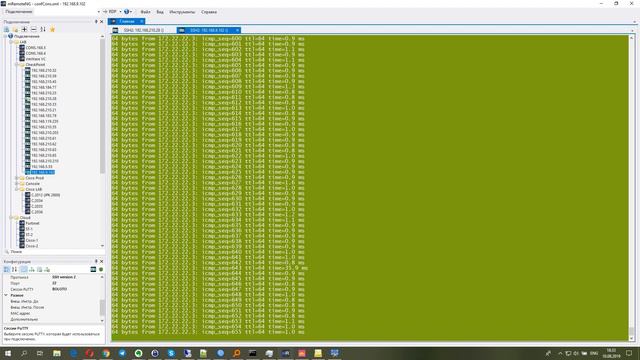The image size is (640, 360).
Task: Open the Файл menu
Action: (x=145, y=12)
